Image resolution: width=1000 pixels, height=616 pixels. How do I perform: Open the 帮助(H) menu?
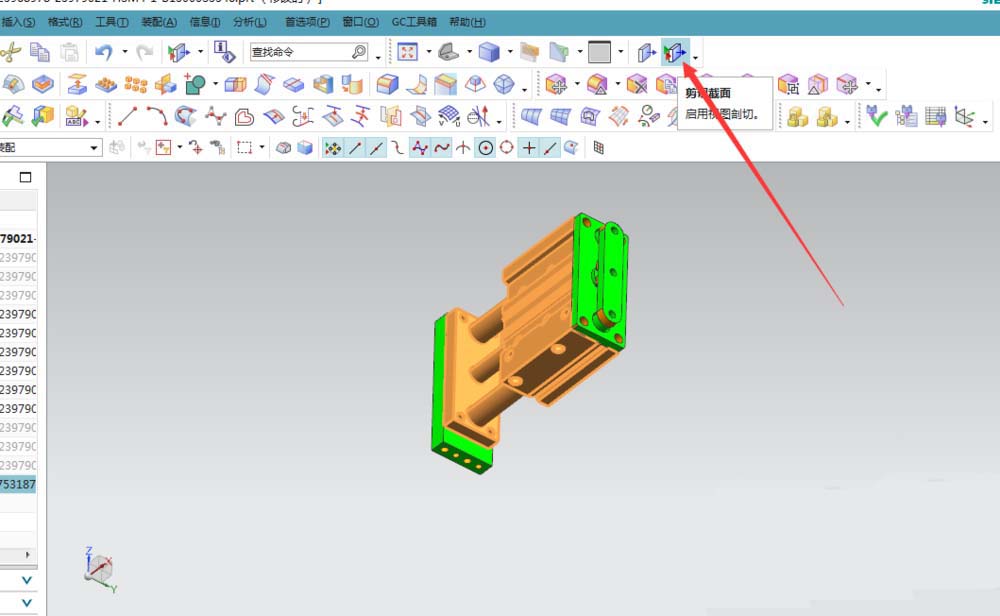coord(467,22)
